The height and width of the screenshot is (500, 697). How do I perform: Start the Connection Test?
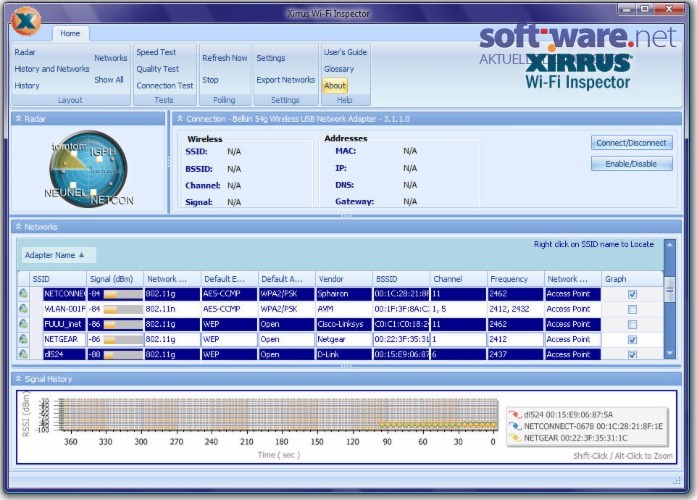coord(165,85)
